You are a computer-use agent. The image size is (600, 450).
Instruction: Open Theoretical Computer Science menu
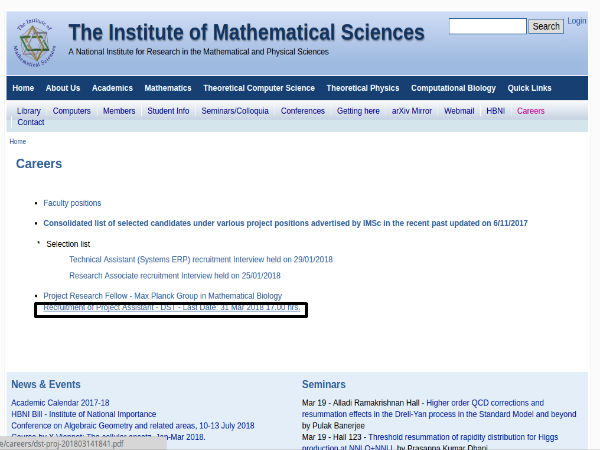coord(259,88)
